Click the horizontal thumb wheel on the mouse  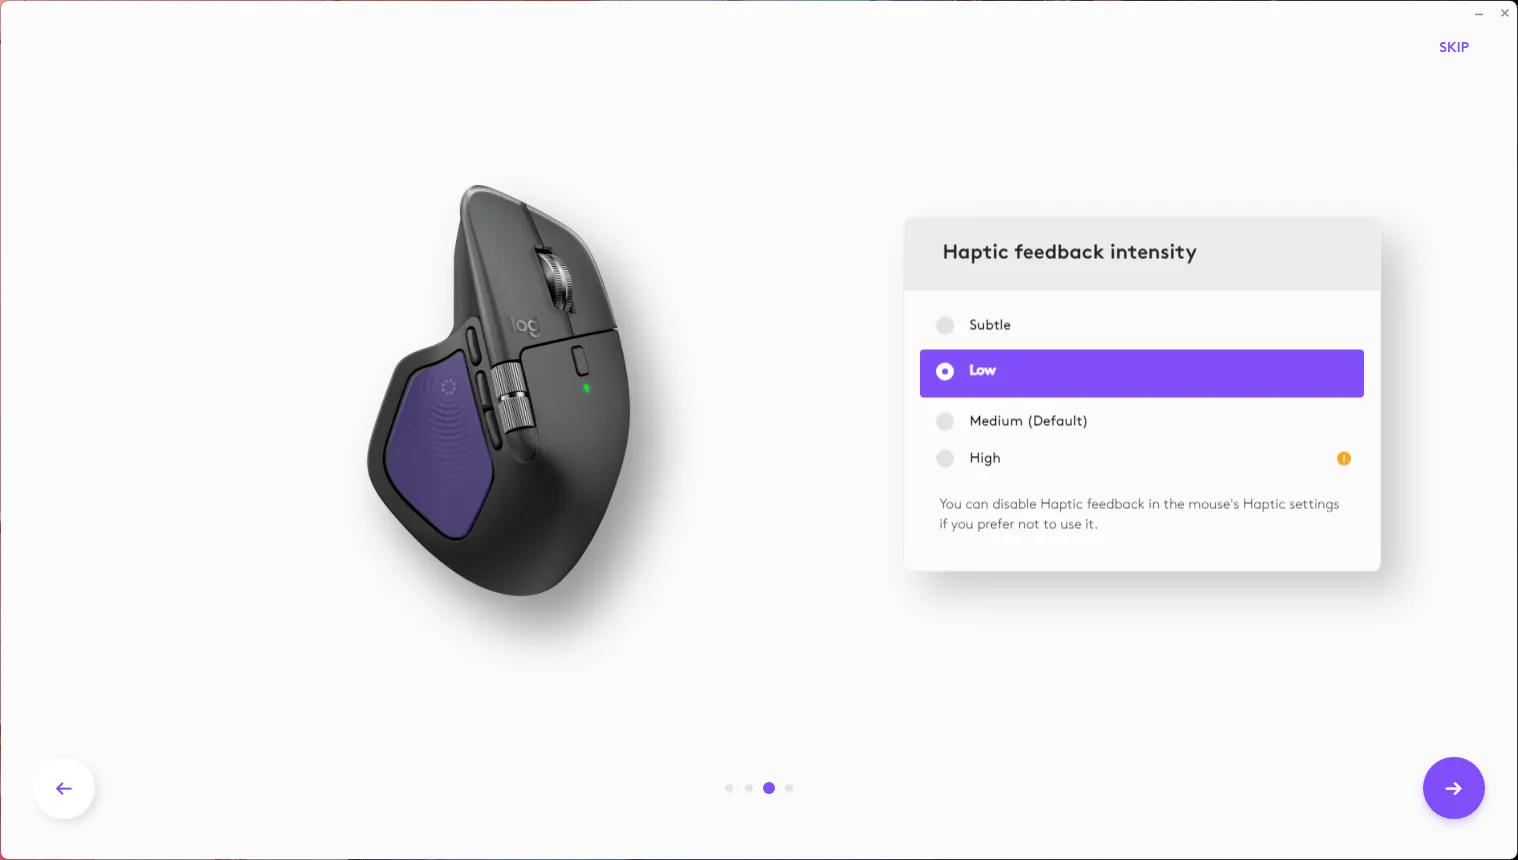(x=512, y=398)
